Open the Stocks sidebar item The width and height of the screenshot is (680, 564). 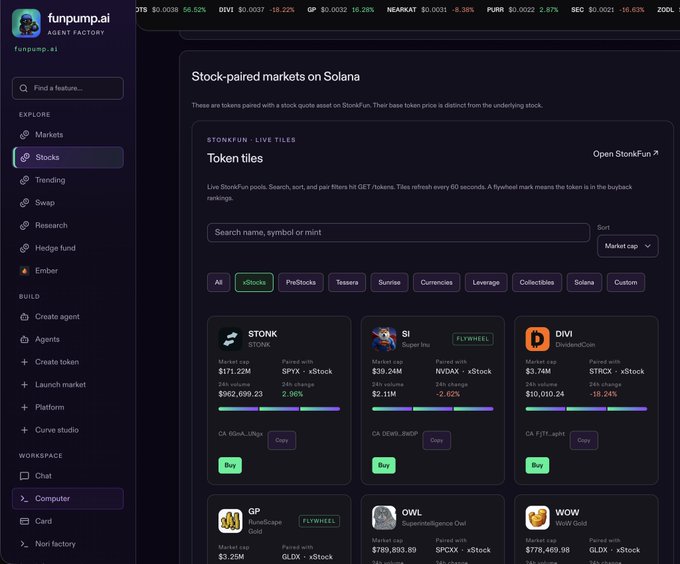point(68,157)
